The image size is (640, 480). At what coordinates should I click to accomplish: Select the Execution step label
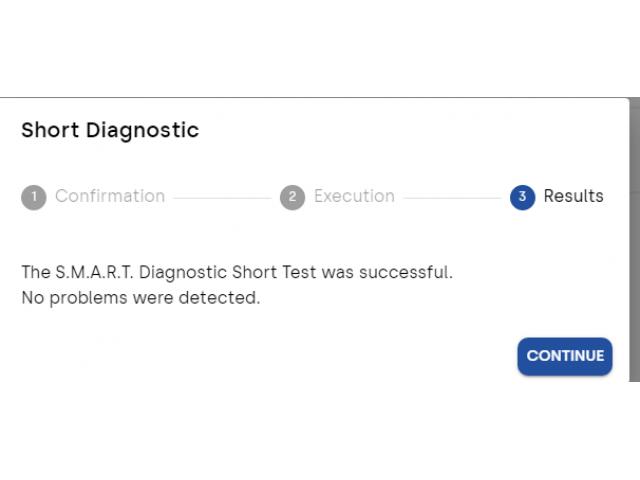click(354, 196)
